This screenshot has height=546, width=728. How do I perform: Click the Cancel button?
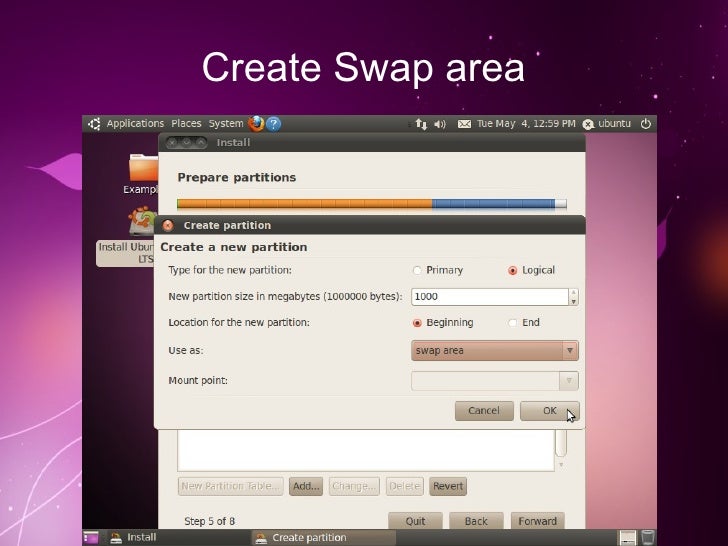coord(484,411)
